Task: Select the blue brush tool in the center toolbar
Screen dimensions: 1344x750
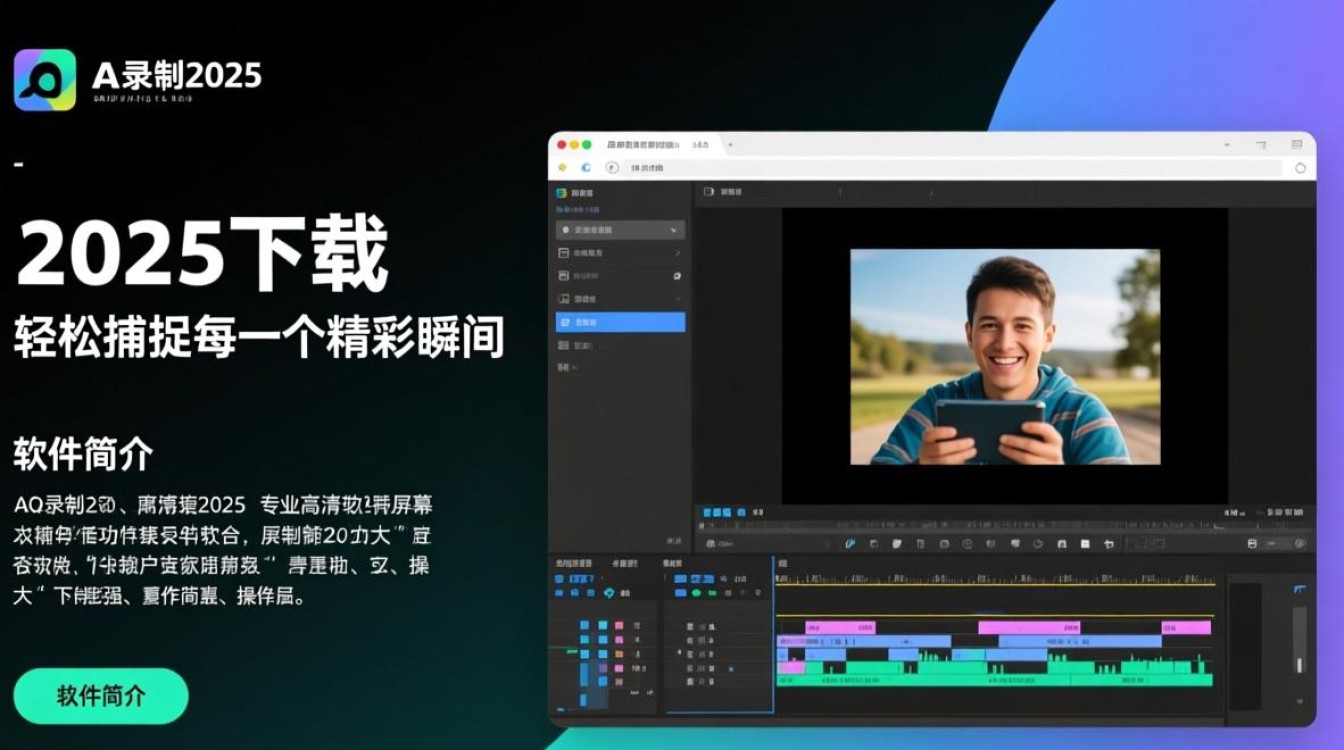Action: (x=850, y=542)
